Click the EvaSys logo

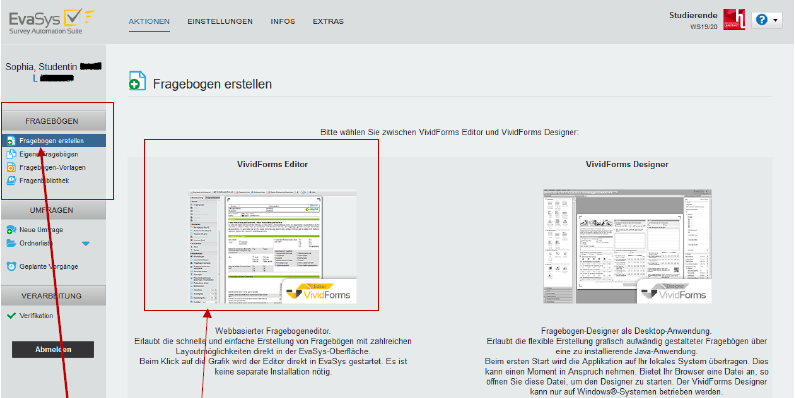coord(52,22)
